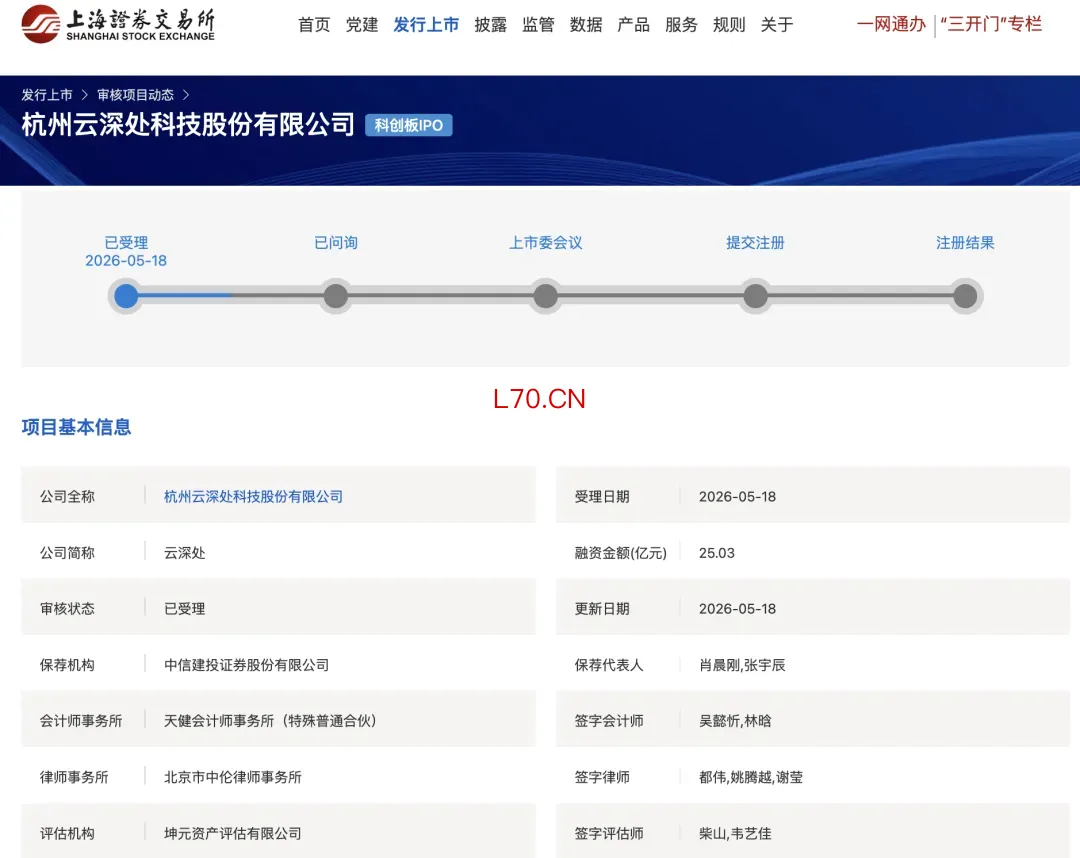Click the 更新日期 value 2026-05-18
1080x858 pixels.
[738, 609]
